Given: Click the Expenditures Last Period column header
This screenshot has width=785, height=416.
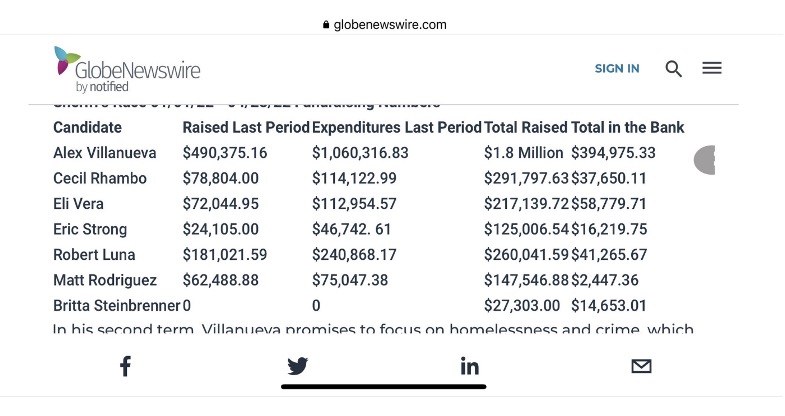Looking at the screenshot, I should point(397,128).
